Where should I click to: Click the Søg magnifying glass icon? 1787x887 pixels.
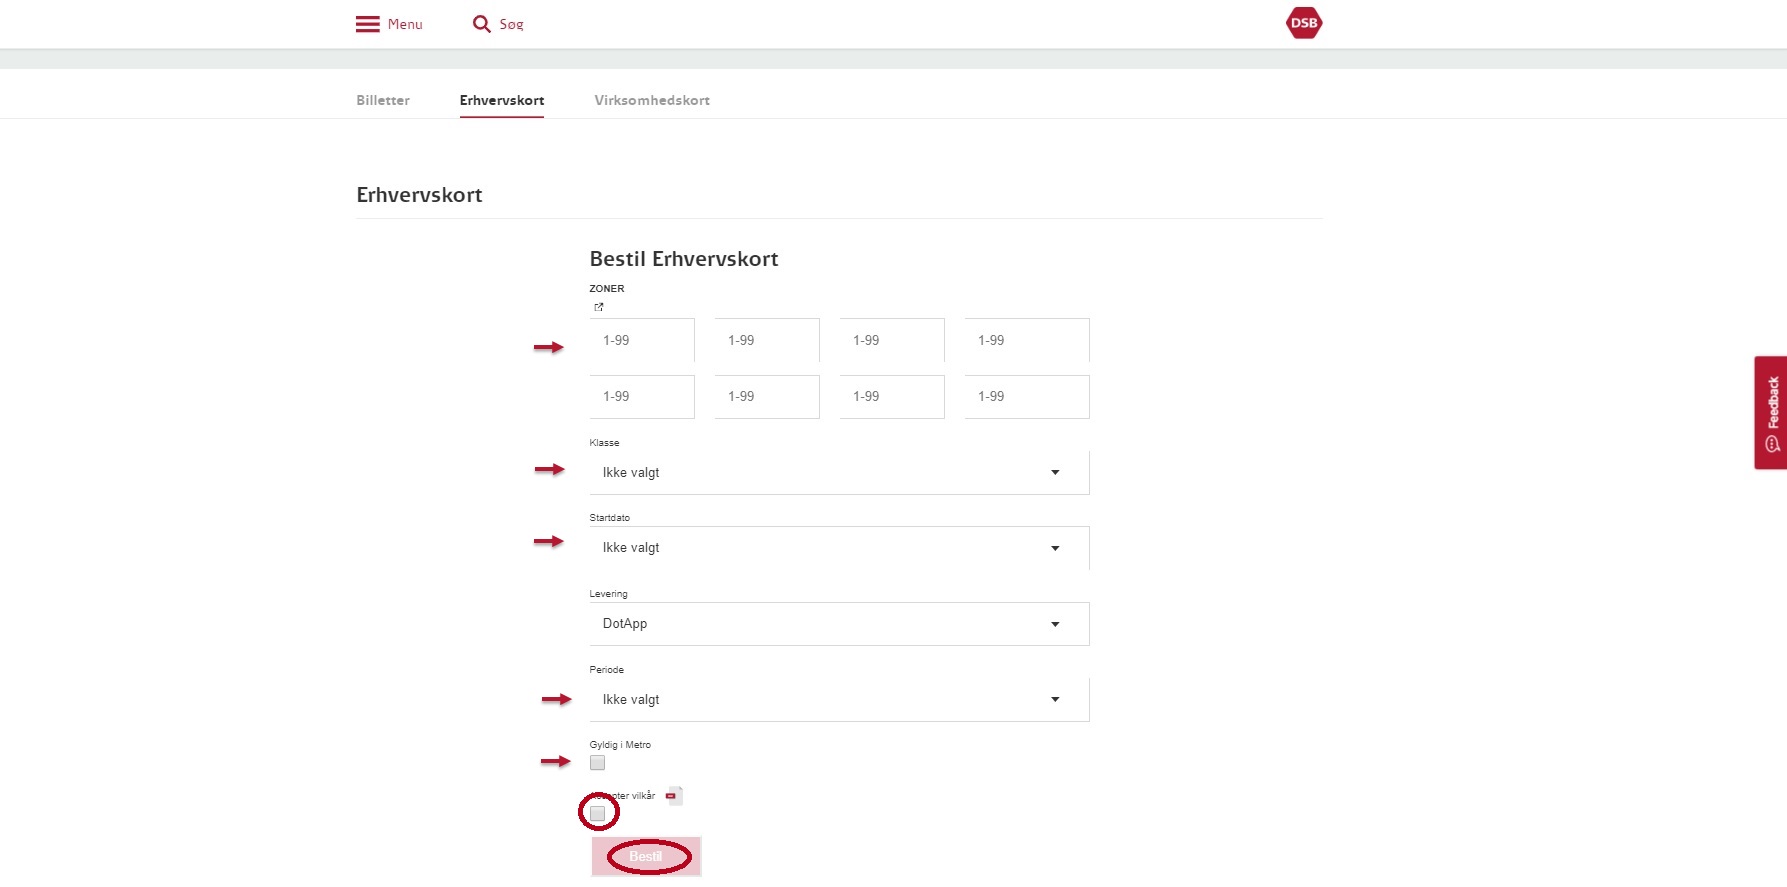coord(481,24)
